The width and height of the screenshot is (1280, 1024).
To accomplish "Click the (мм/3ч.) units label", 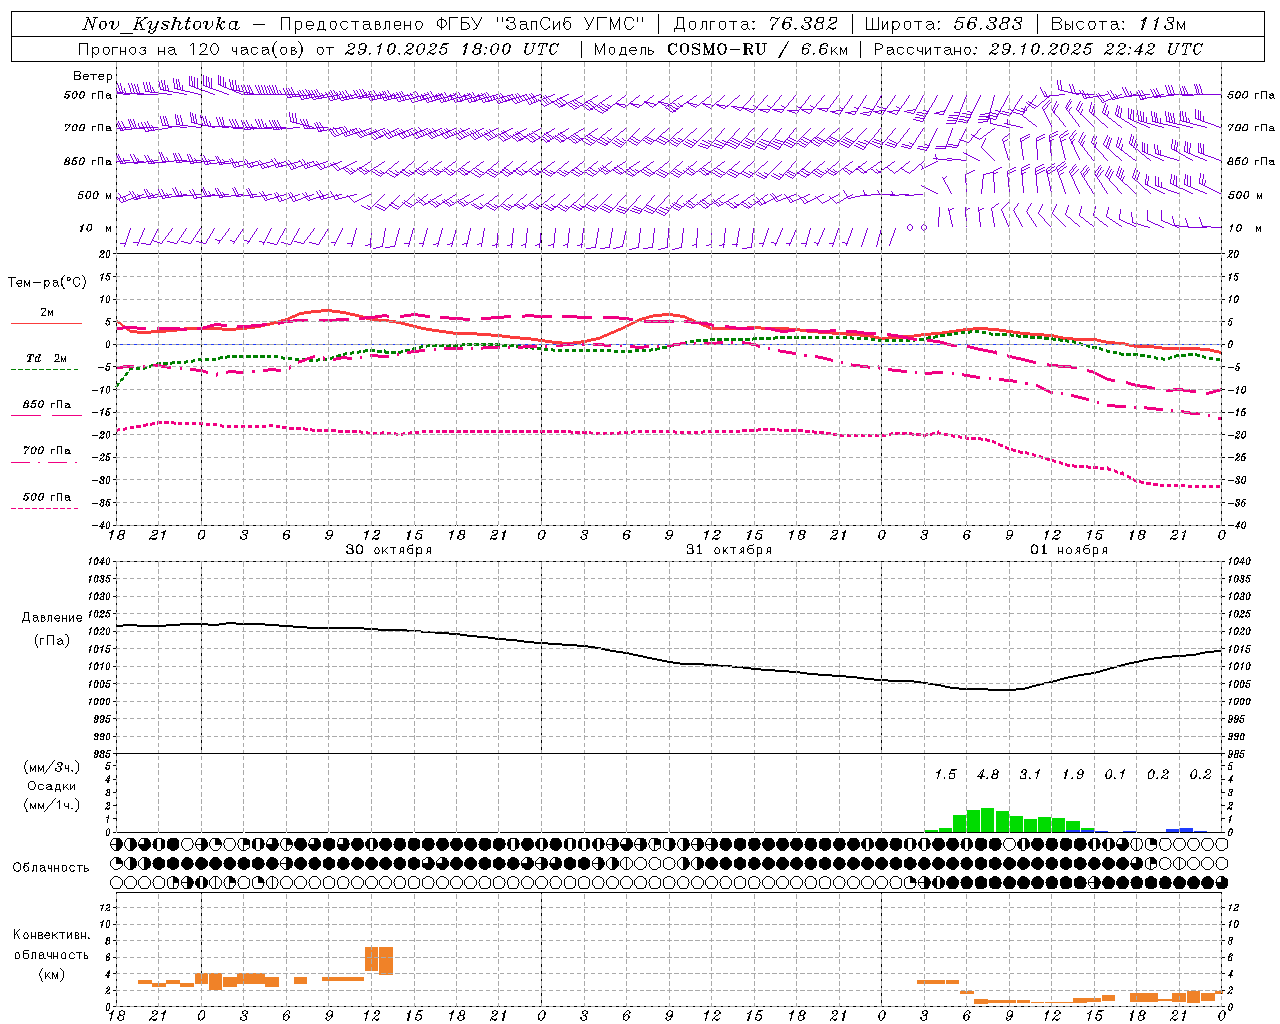I will click(x=52, y=767).
